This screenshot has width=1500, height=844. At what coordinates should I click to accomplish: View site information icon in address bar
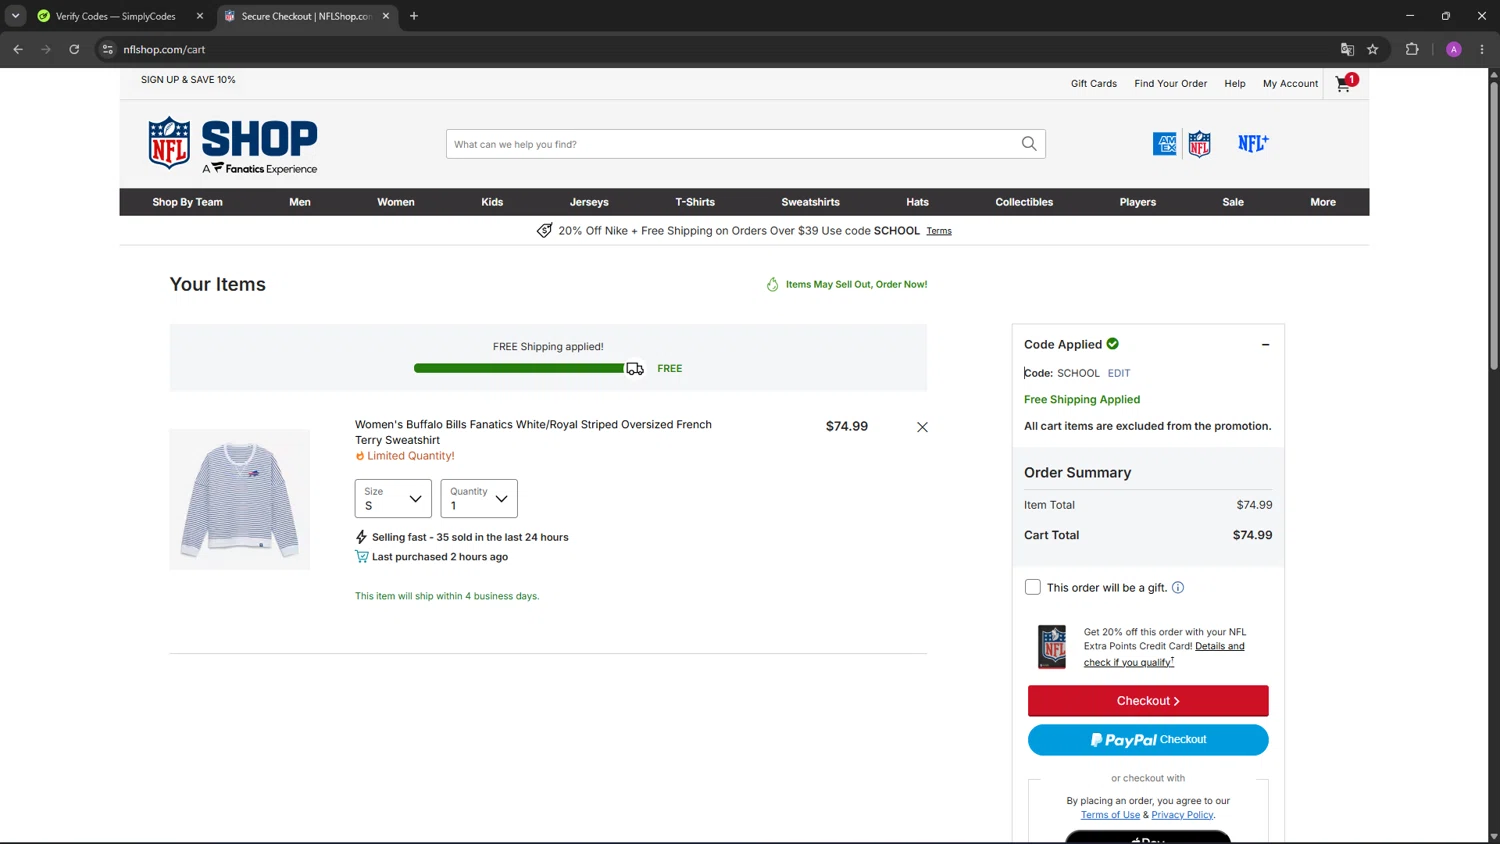[108, 49]
